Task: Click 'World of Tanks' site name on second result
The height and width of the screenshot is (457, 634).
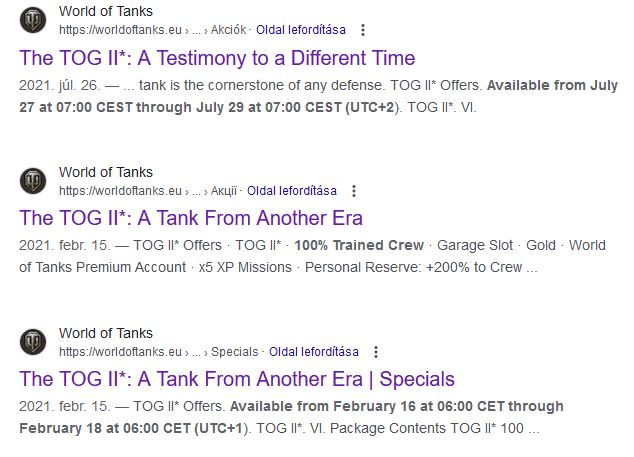Action: [x=106, y=172]
